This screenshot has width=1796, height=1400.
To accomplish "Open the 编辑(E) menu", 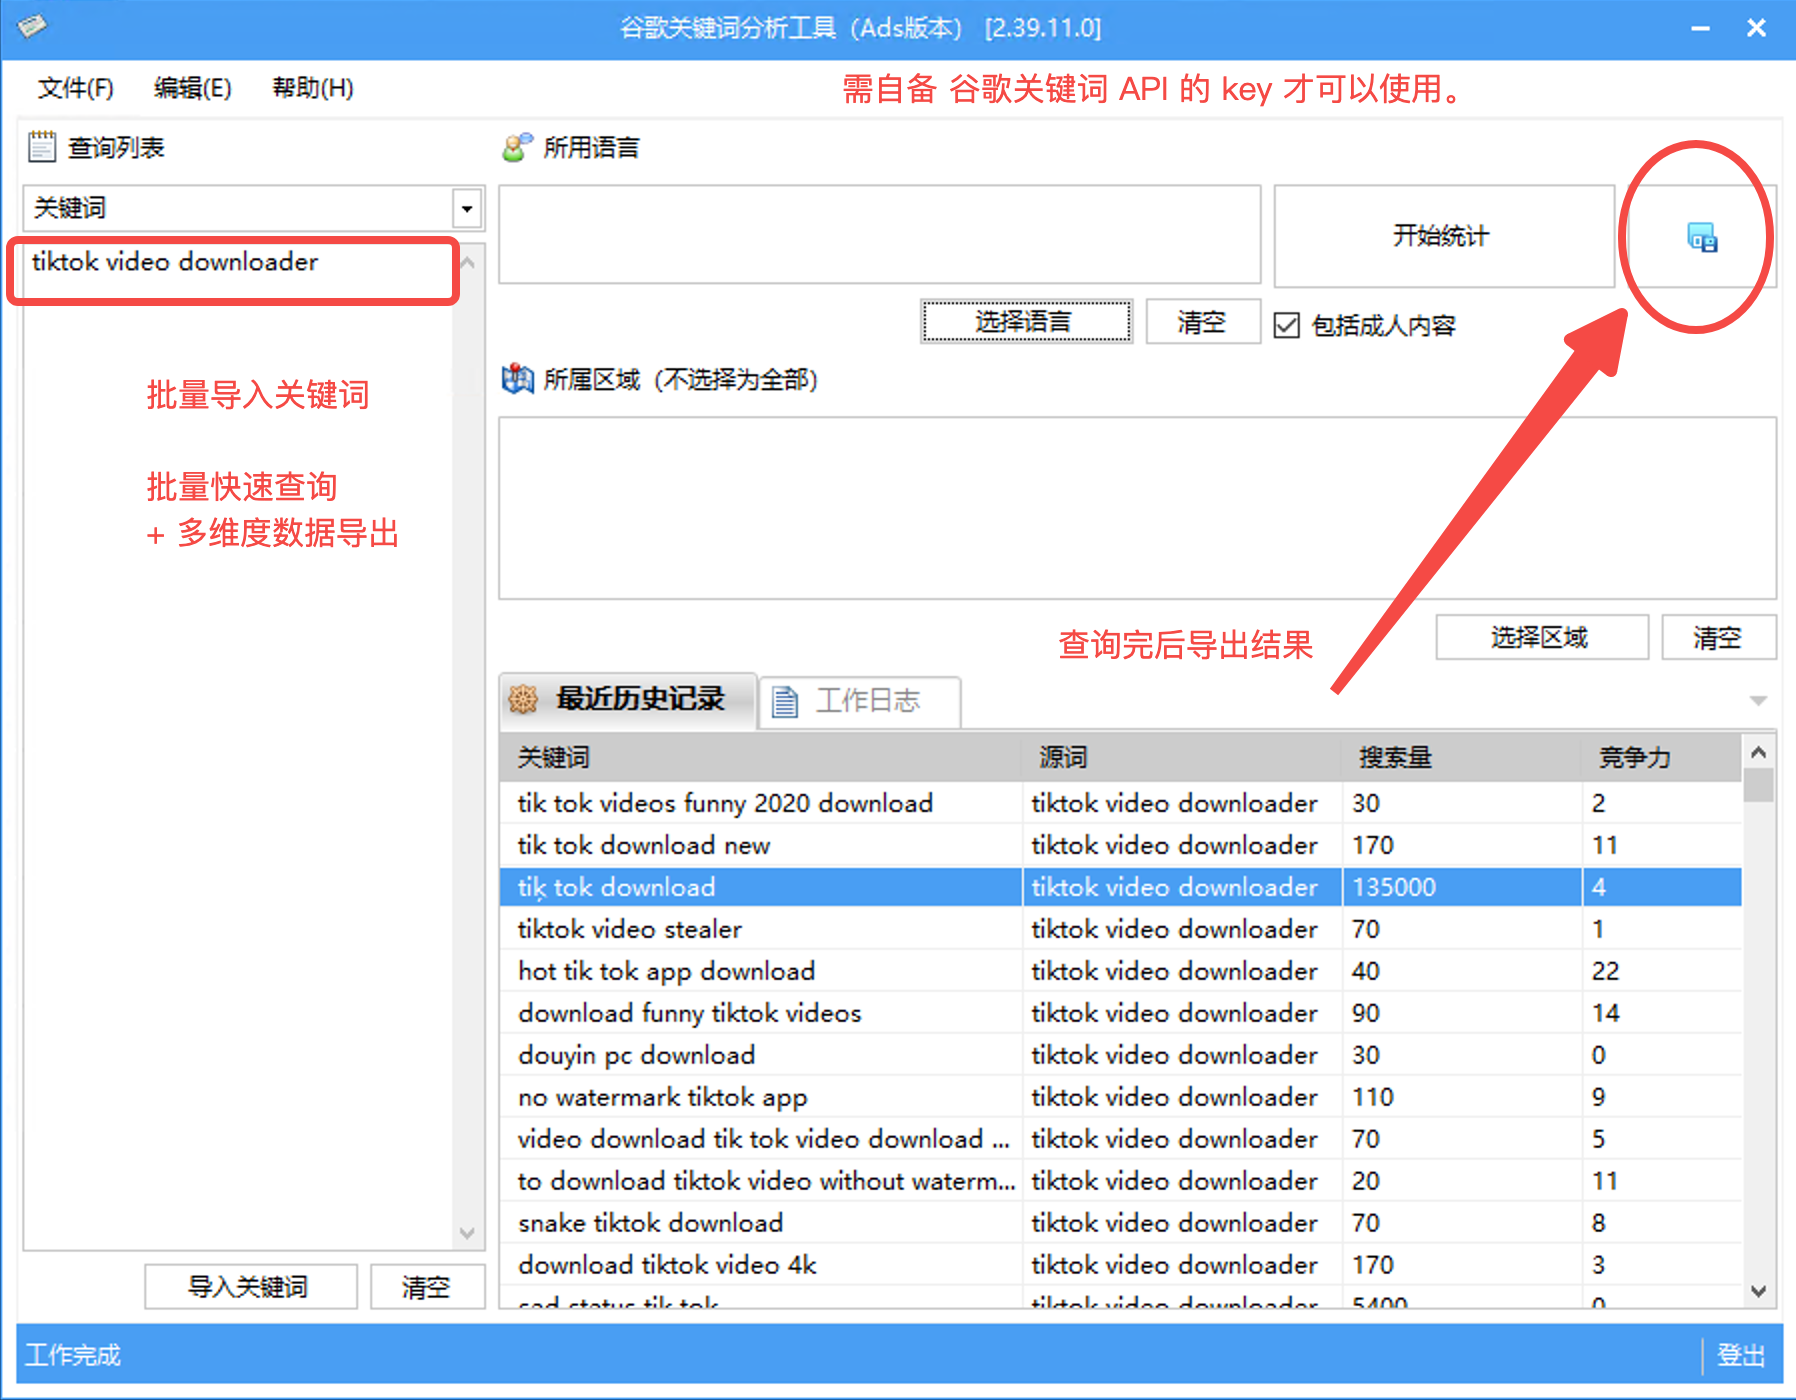I will click(x=192, y=88).
